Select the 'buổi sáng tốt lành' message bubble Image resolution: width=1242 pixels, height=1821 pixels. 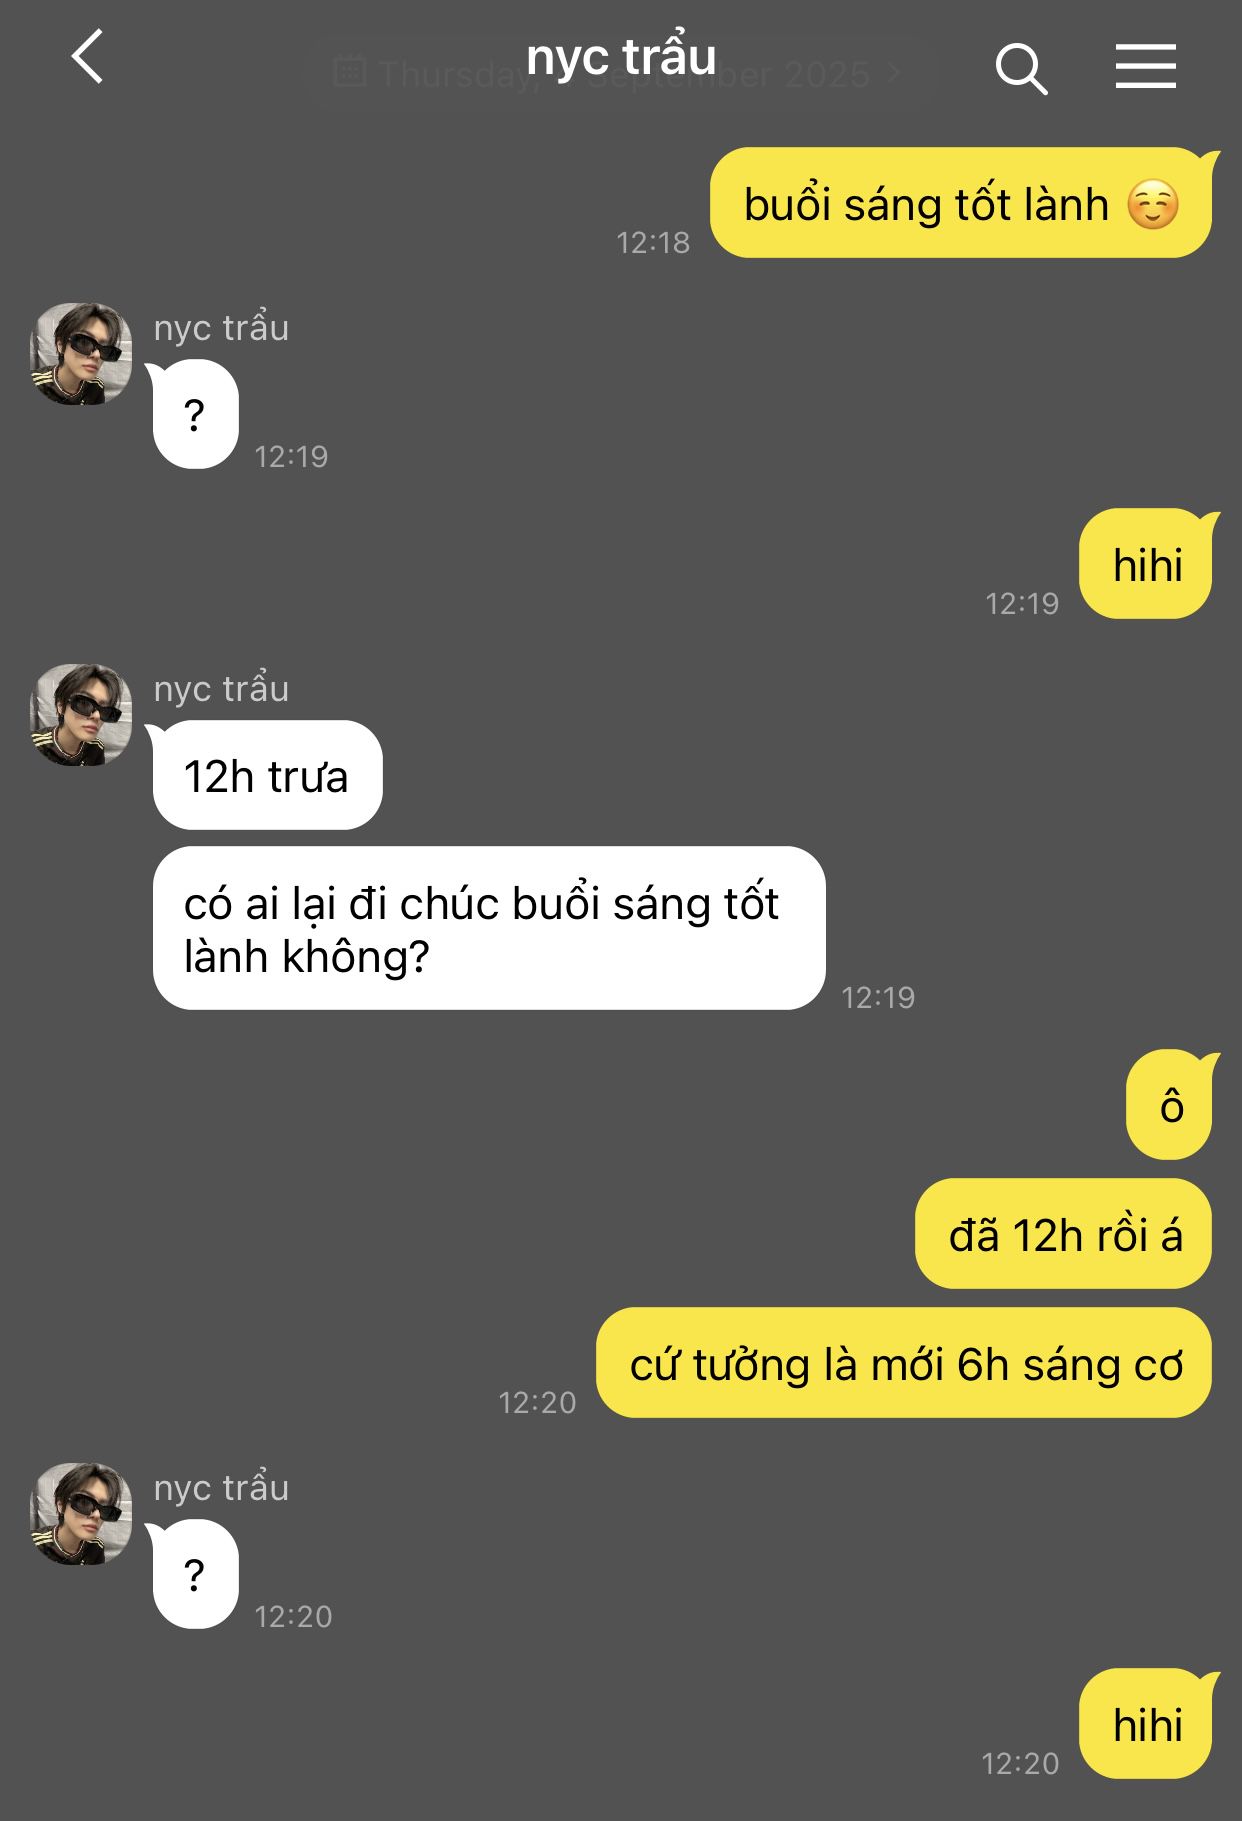click(960, 203)
